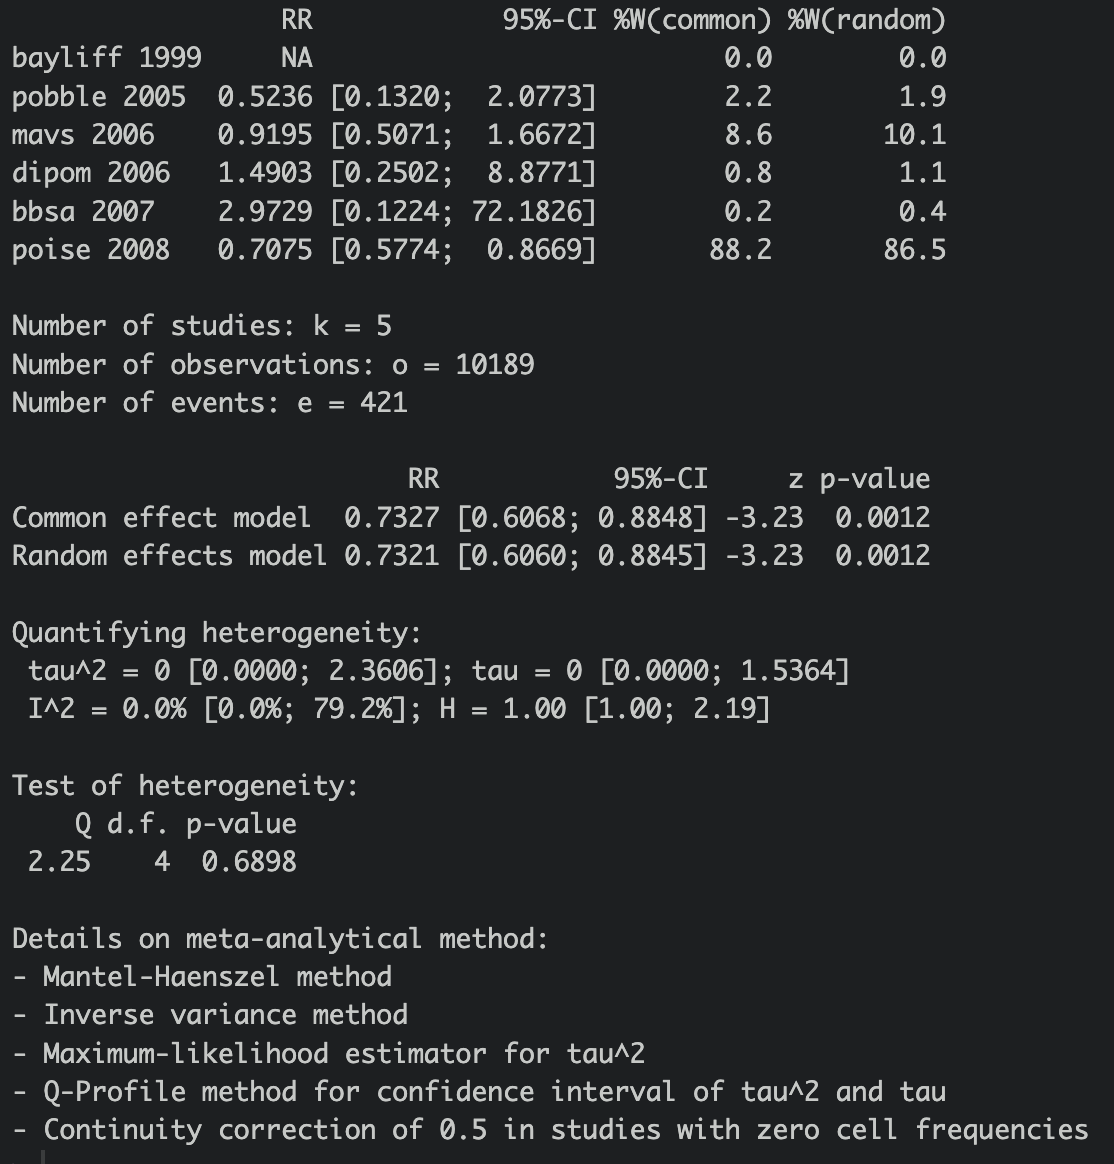Screen dimensions: 1114x1164
Task: Click the '%W(random)' column header
Action: (x=867, y=20)
